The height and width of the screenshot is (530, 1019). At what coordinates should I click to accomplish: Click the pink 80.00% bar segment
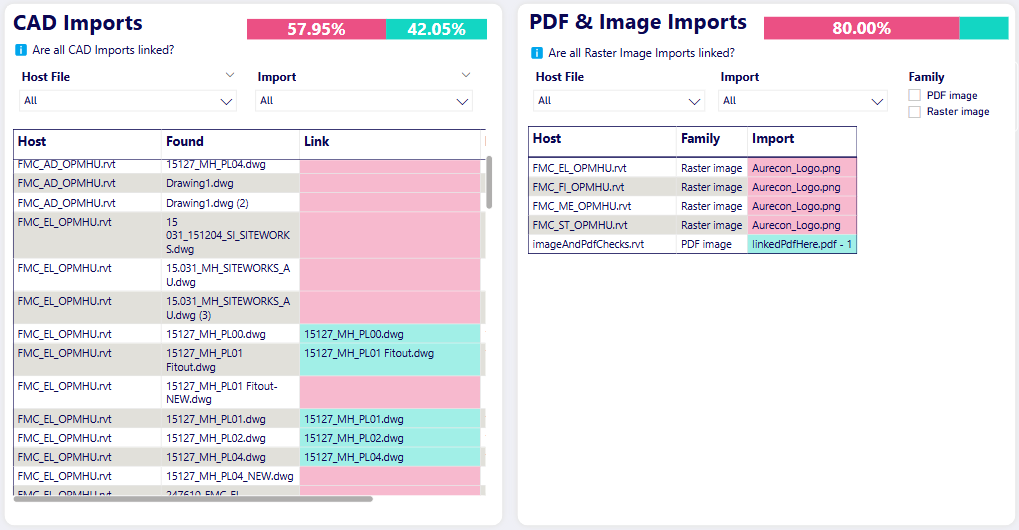[x=861, y=29]
